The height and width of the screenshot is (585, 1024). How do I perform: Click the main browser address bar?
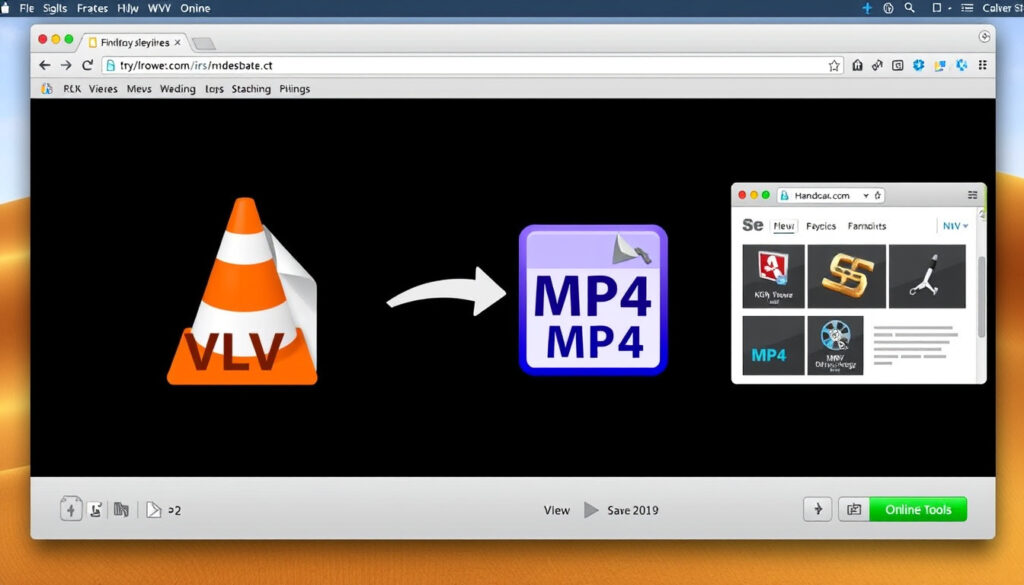tap(472, 65)
